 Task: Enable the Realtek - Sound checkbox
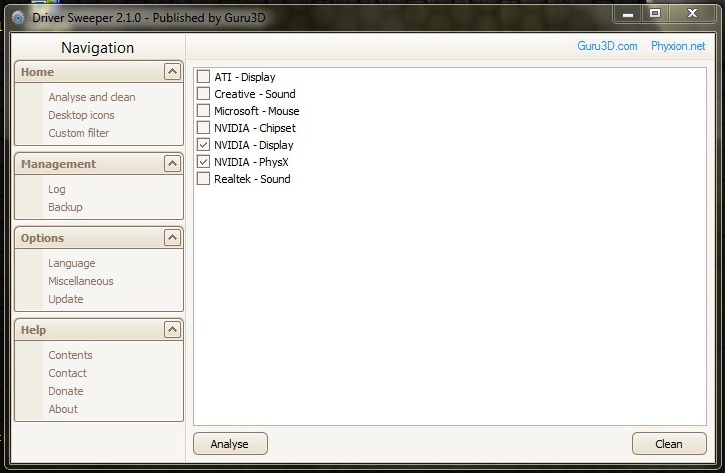[x=204, y=179]
